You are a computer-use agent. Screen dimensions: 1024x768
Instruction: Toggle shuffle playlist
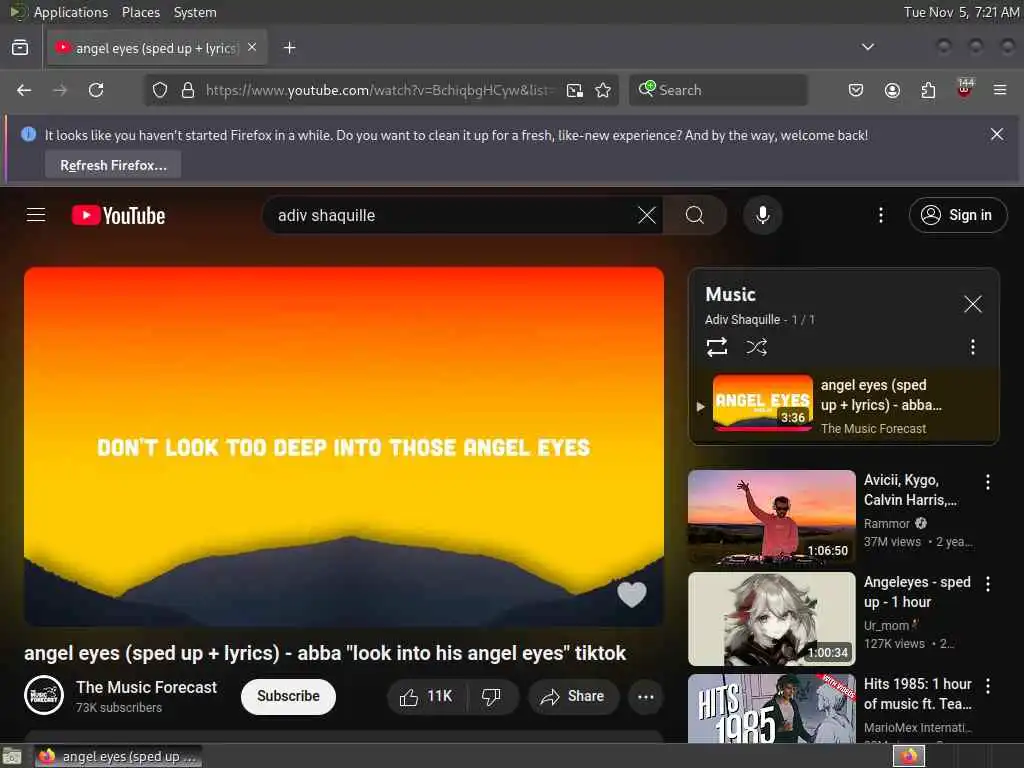tap(756, 347)
